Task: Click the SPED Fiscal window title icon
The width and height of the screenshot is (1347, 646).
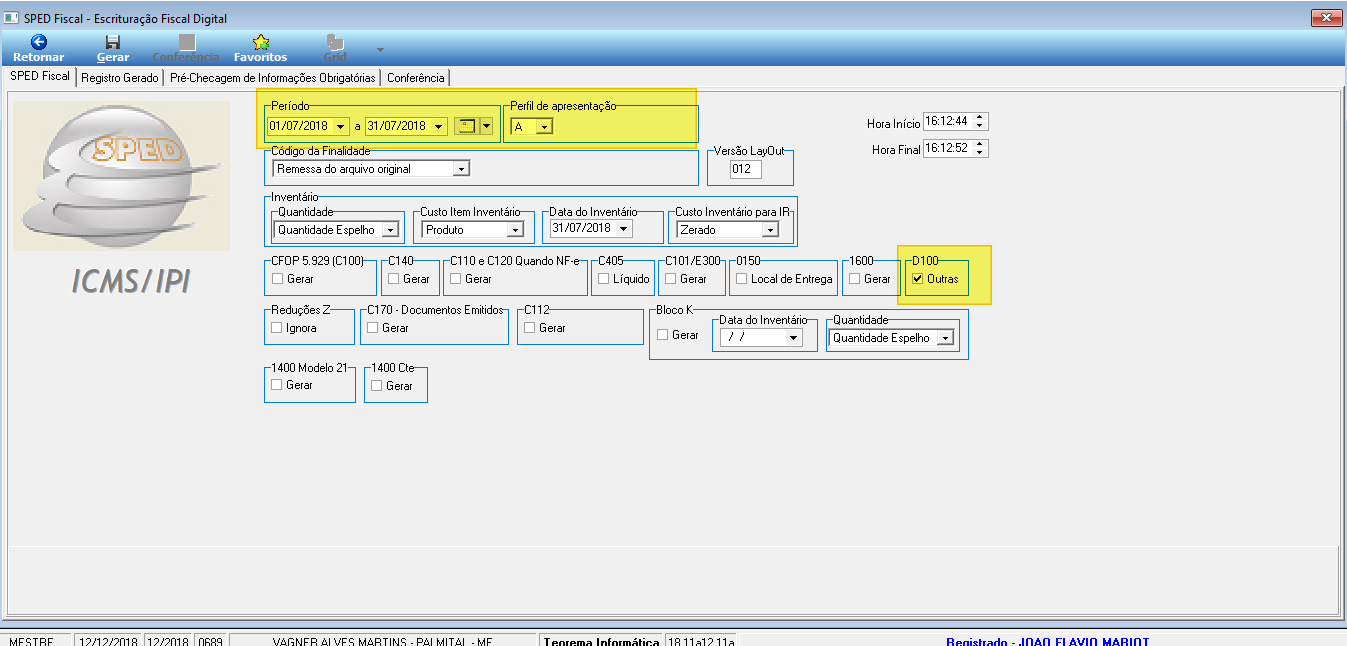Action: [x=10, y=18]
